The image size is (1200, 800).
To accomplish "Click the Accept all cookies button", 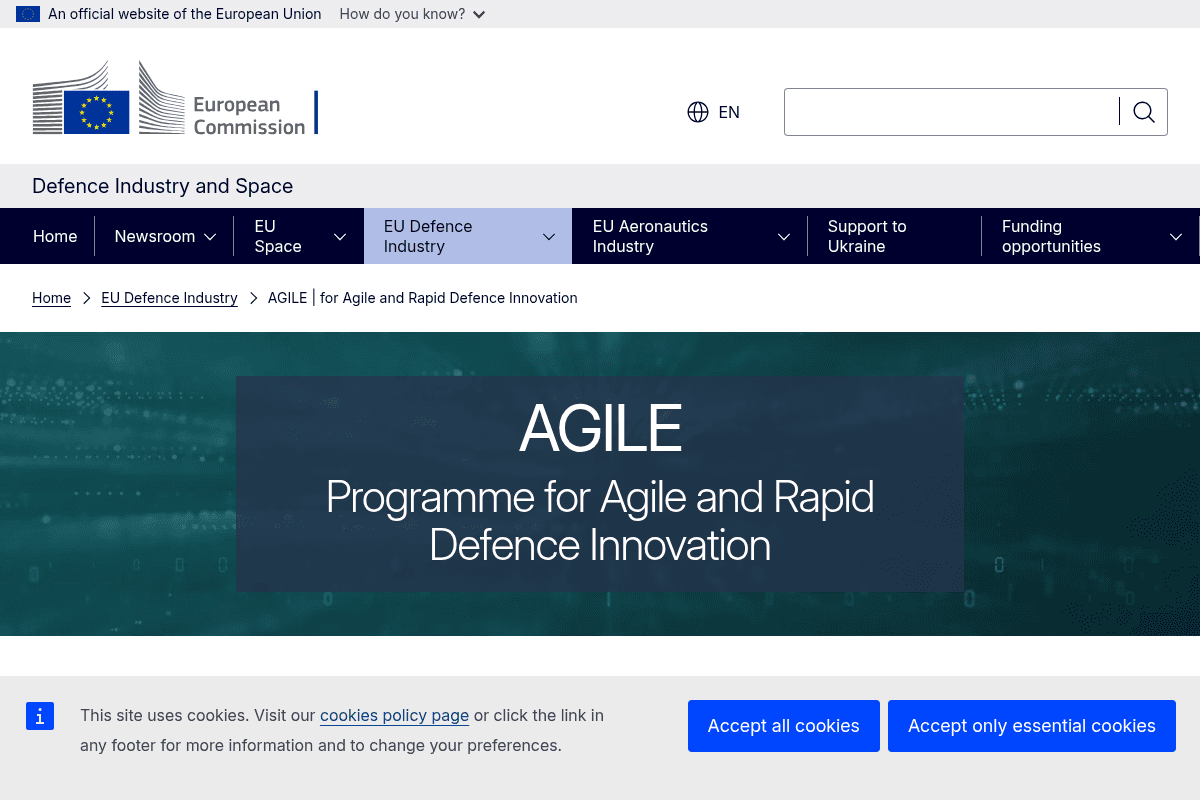I will coord(784,726).
